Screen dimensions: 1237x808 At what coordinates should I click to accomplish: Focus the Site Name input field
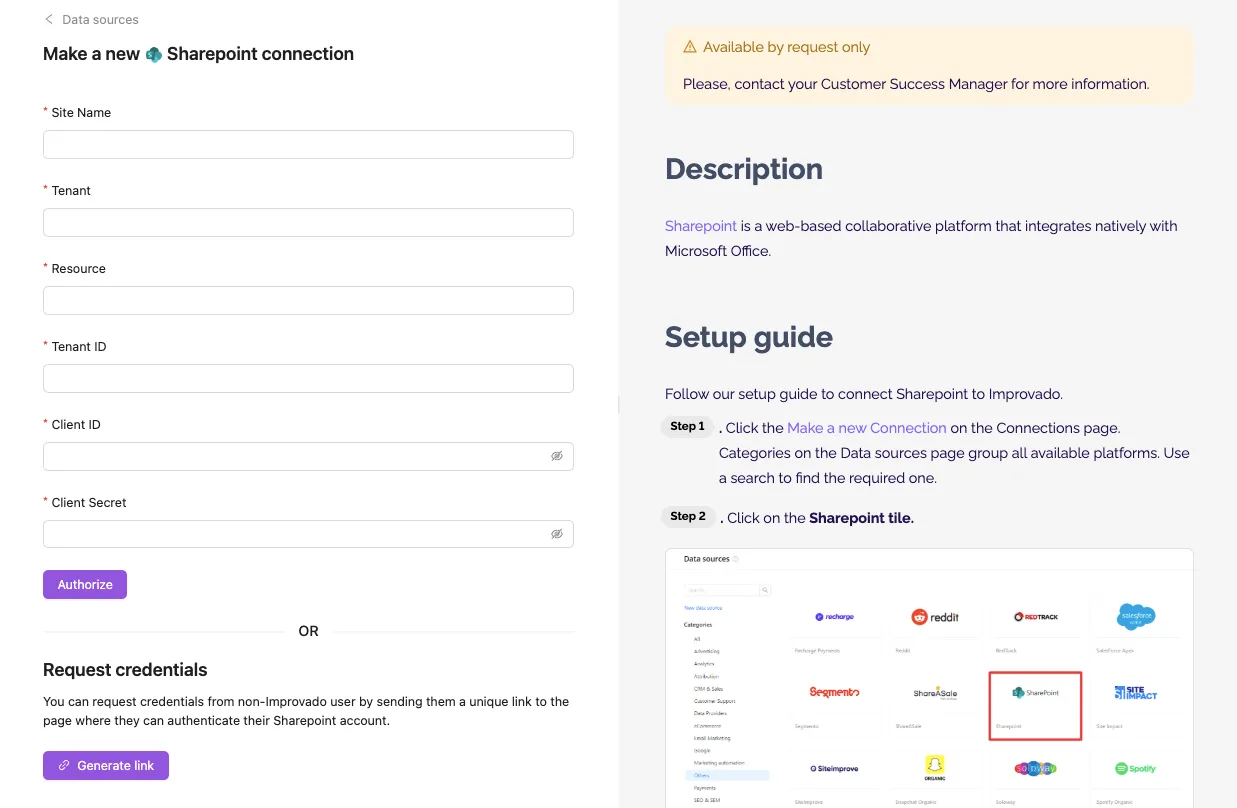click(x=308, y=144)
